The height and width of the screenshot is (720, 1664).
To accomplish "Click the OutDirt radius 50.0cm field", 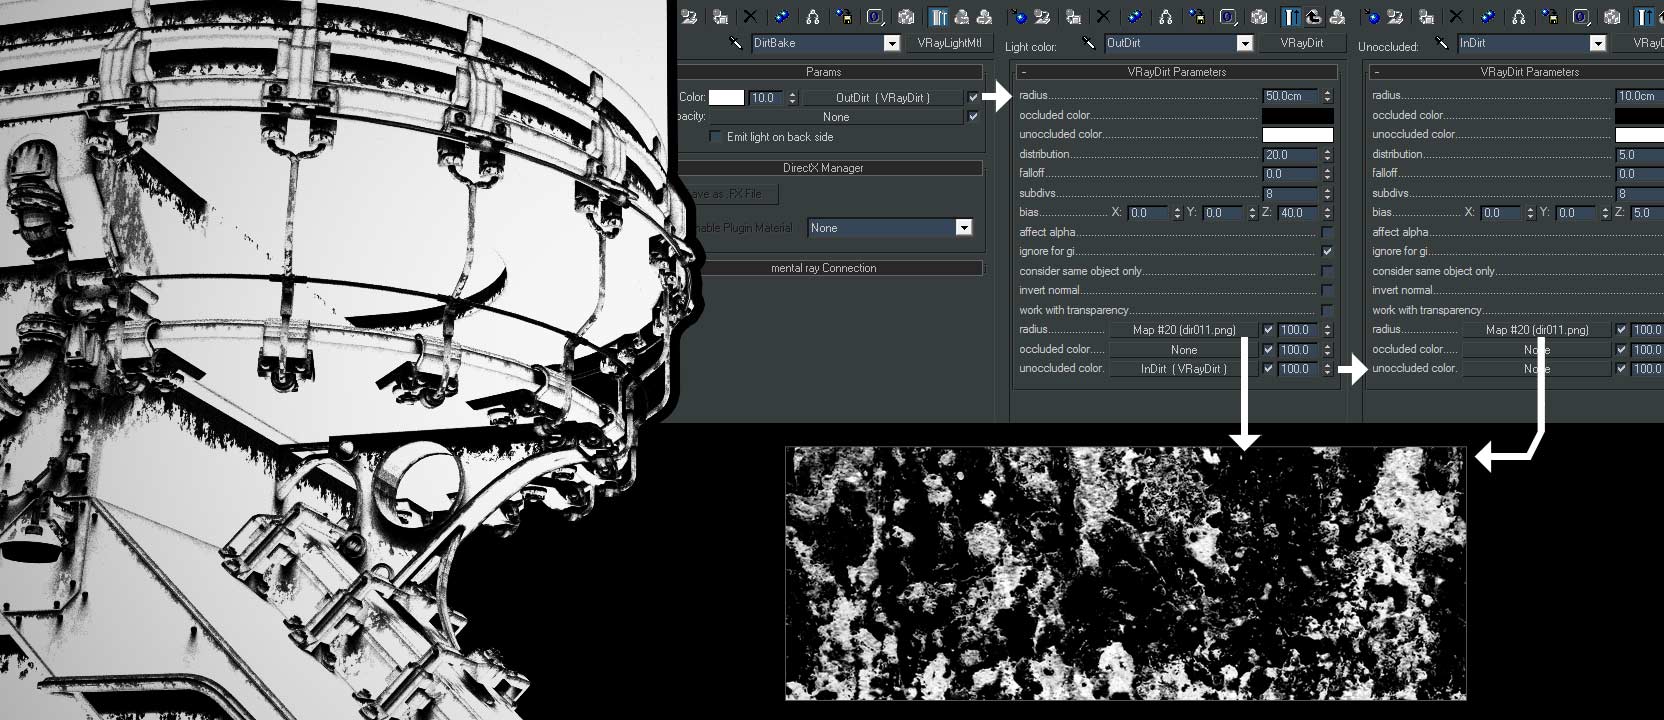I will click(x=1289, y=96).
